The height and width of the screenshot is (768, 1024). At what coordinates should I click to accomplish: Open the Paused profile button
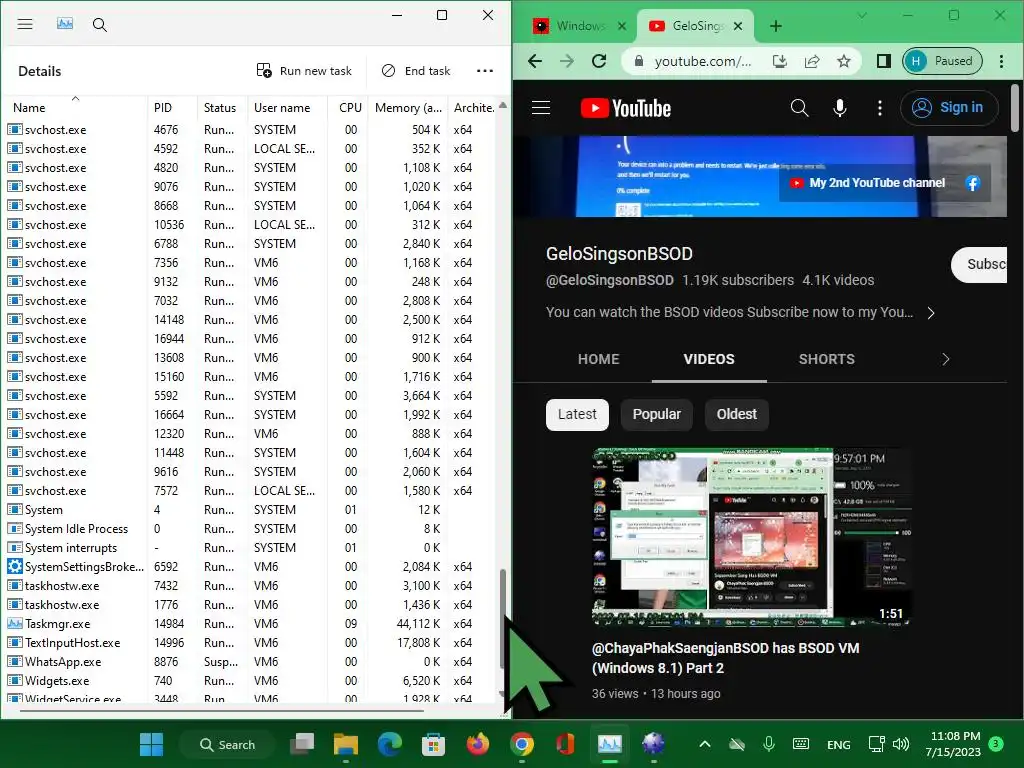click(x=942, y=61)
